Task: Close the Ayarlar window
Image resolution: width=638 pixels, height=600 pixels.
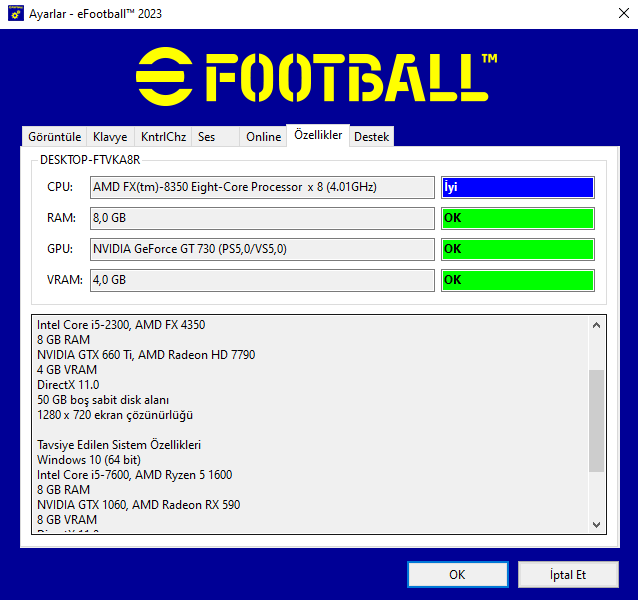Action: 623,13
